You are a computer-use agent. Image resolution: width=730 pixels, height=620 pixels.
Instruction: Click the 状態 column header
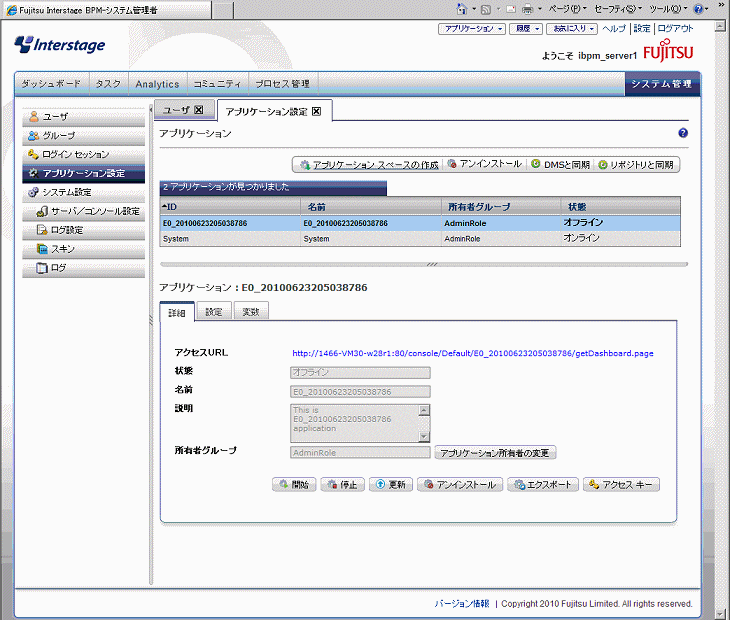(x=621, y=207)
